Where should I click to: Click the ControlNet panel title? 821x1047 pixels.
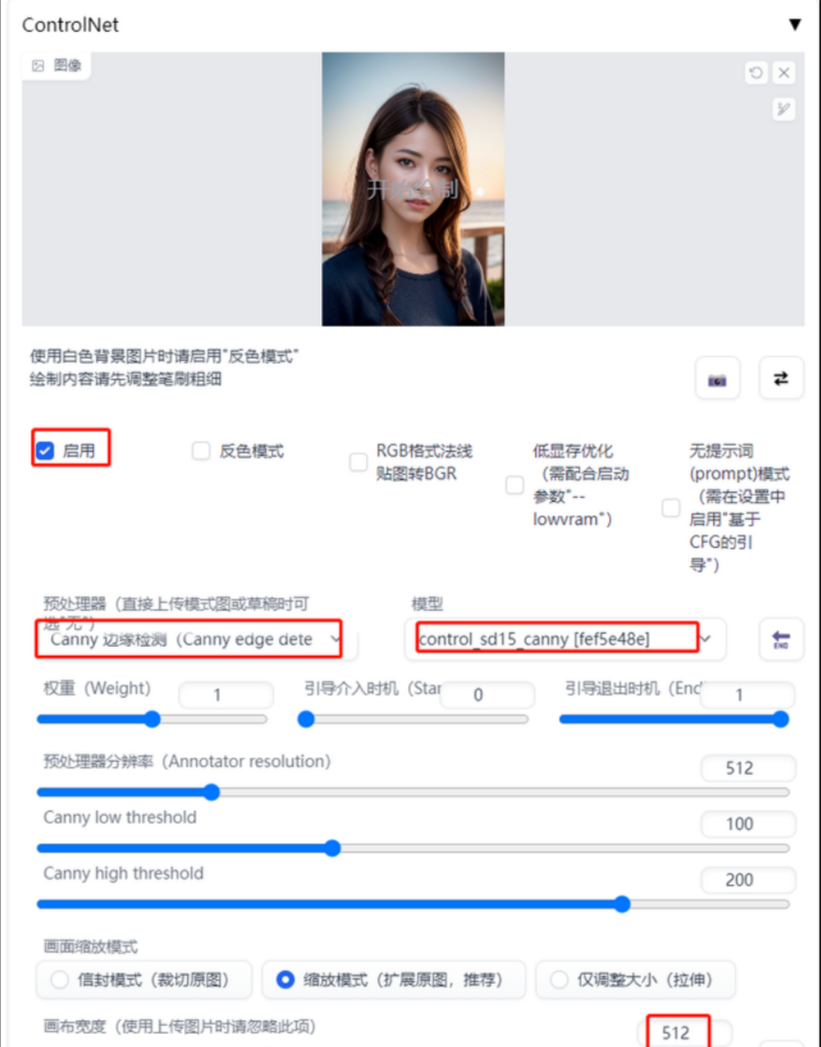(x=70, y=25)
